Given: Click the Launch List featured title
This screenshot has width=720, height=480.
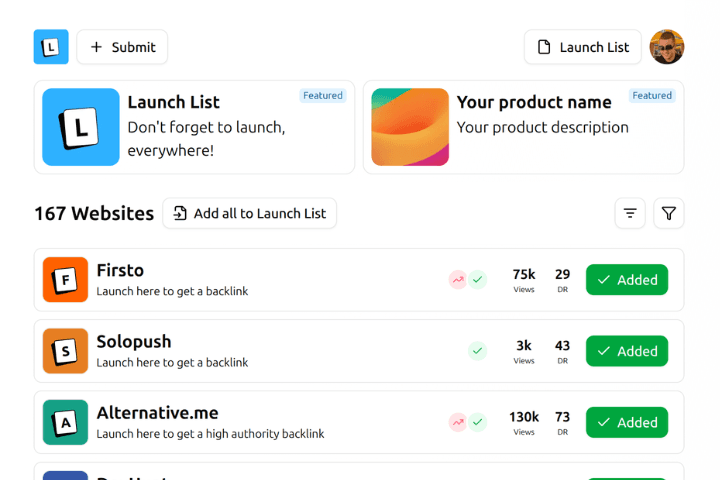Looking at the screenshot, I should [174, 102].
